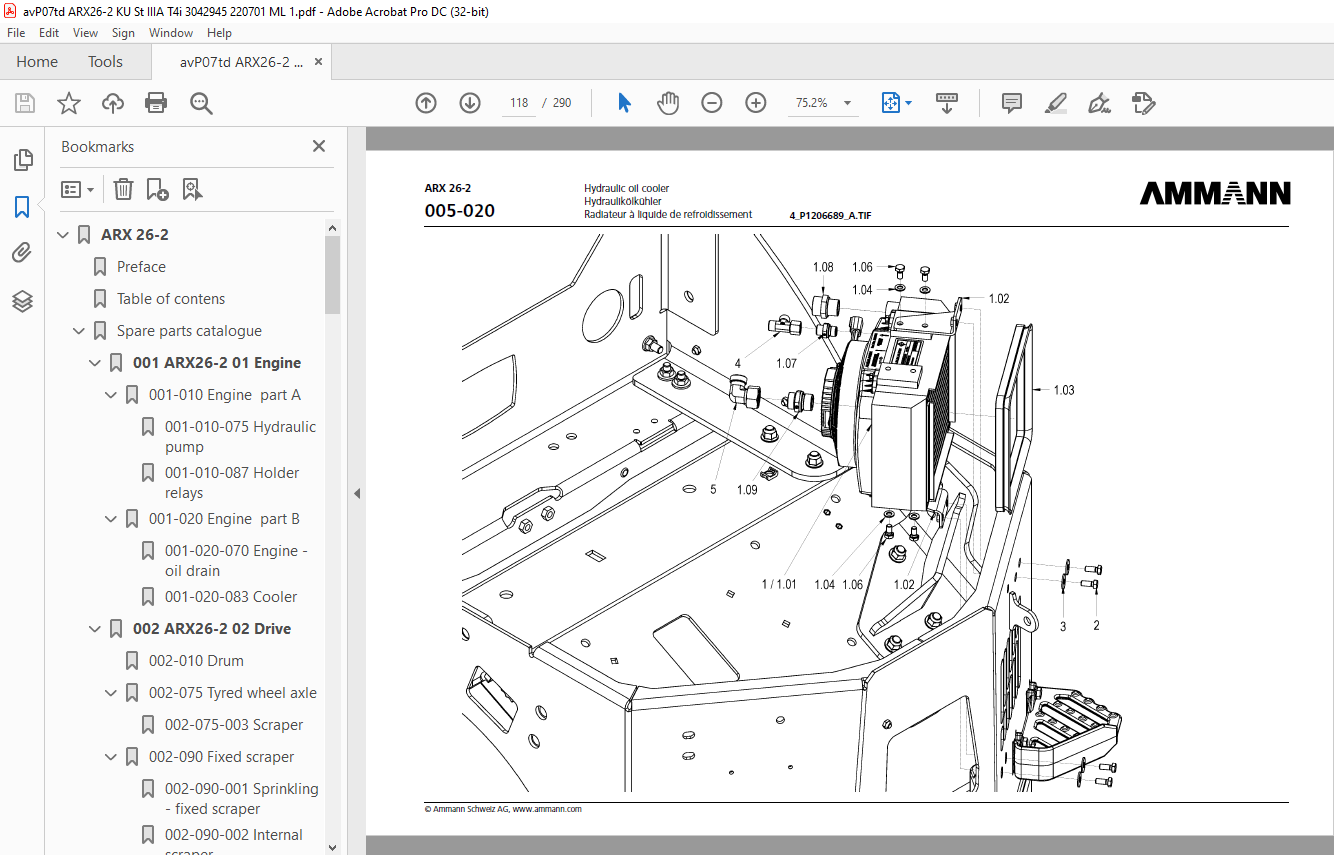Open the attachments paperclip panel
Viewport: 1334px width, 855px height.
coord(22,253)
